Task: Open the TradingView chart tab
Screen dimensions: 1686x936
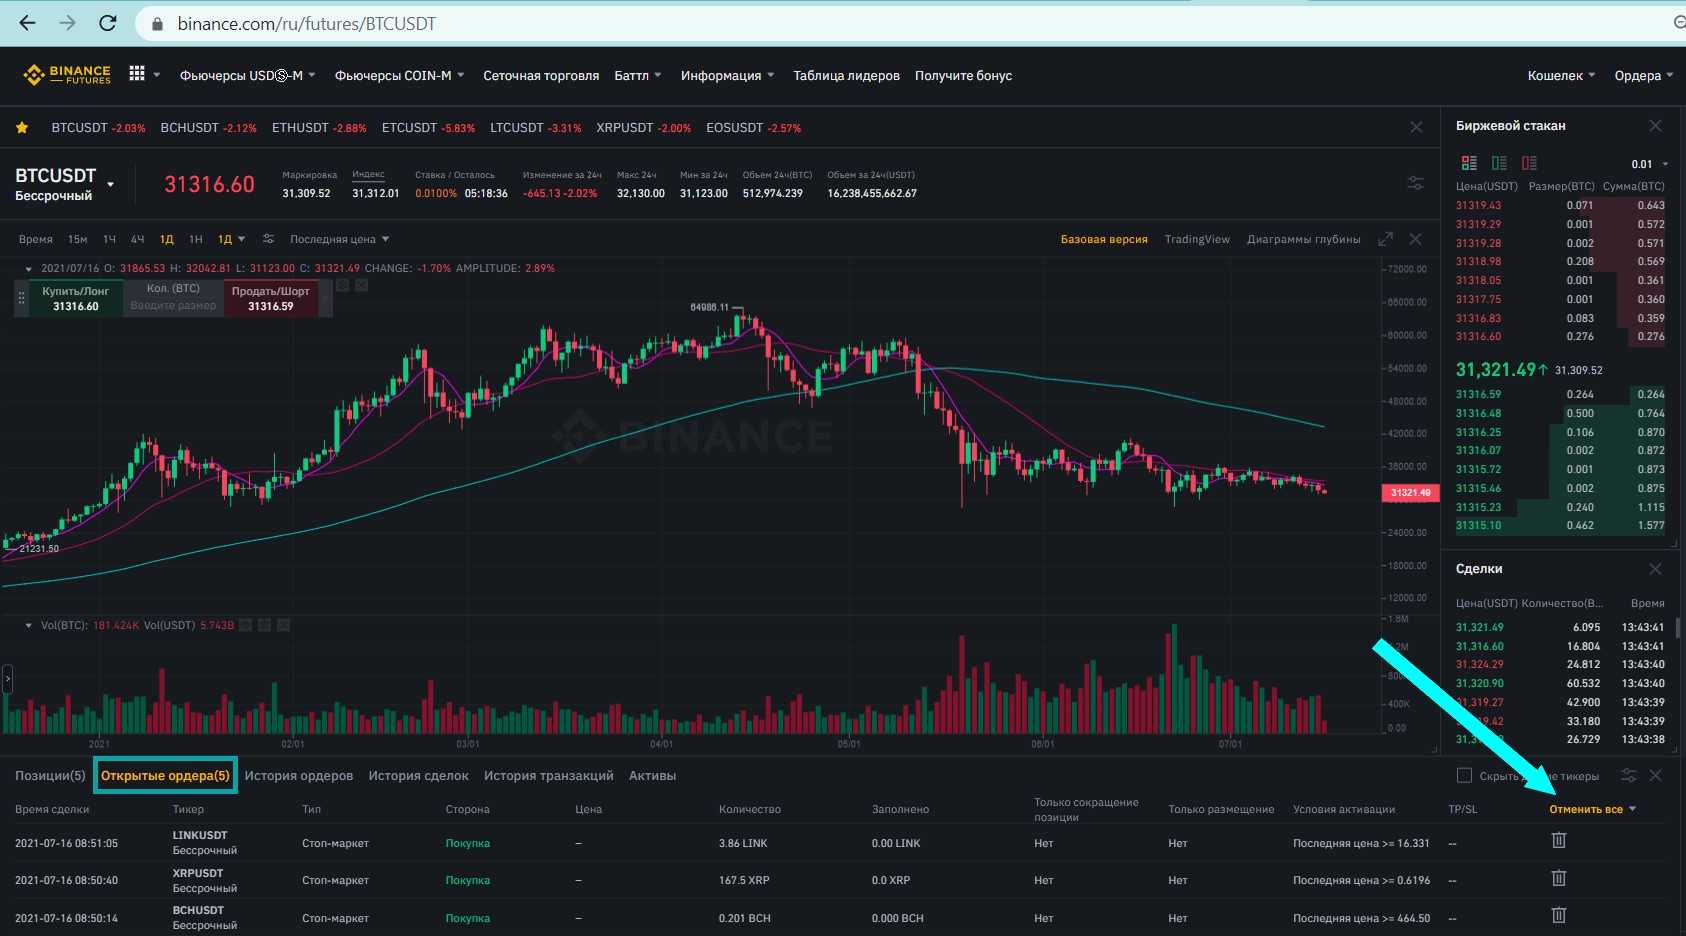Action: [1196, 239]
